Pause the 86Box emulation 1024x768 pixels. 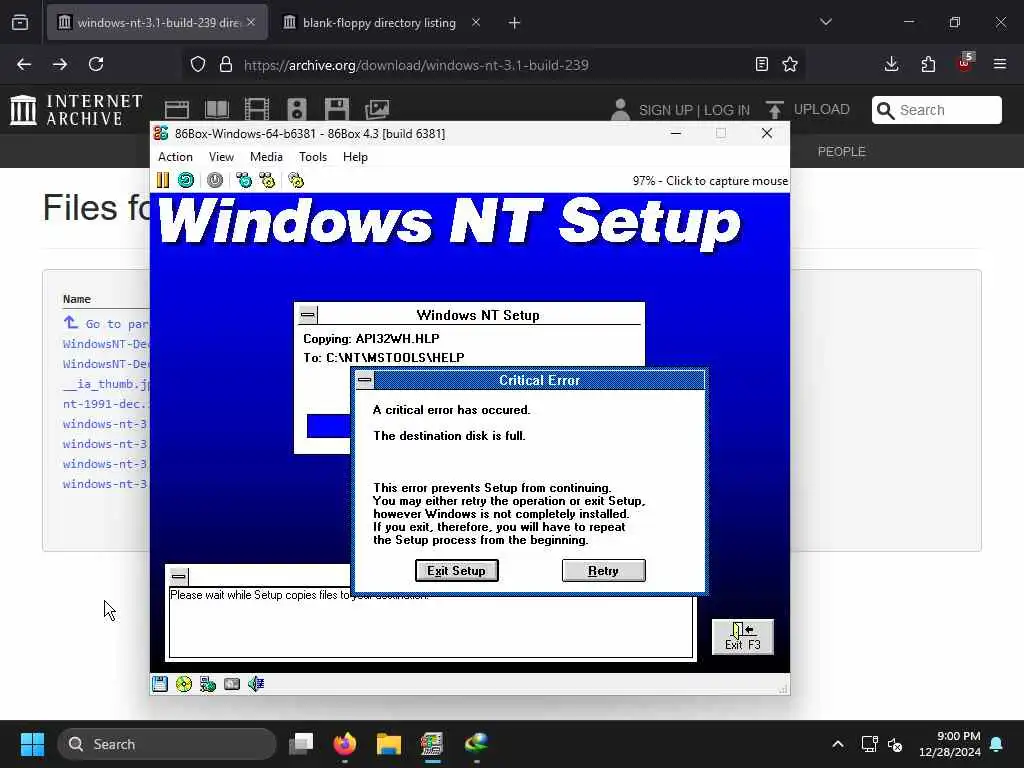163,180
